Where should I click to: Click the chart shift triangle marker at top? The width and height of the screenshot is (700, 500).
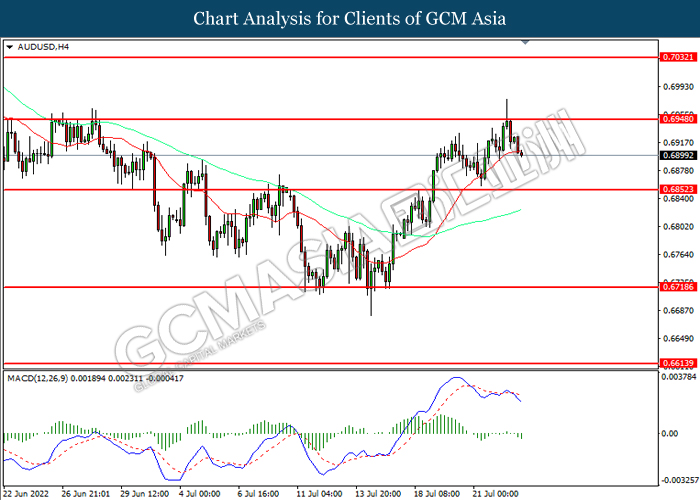525,42
